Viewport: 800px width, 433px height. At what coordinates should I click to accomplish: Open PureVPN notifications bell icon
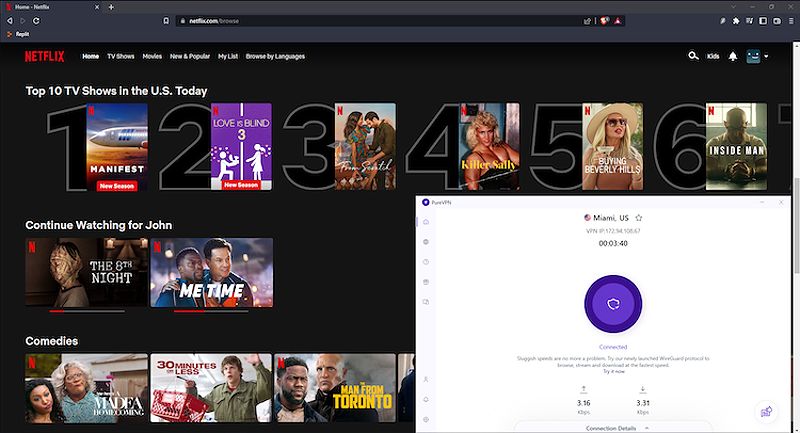[426, 399]
